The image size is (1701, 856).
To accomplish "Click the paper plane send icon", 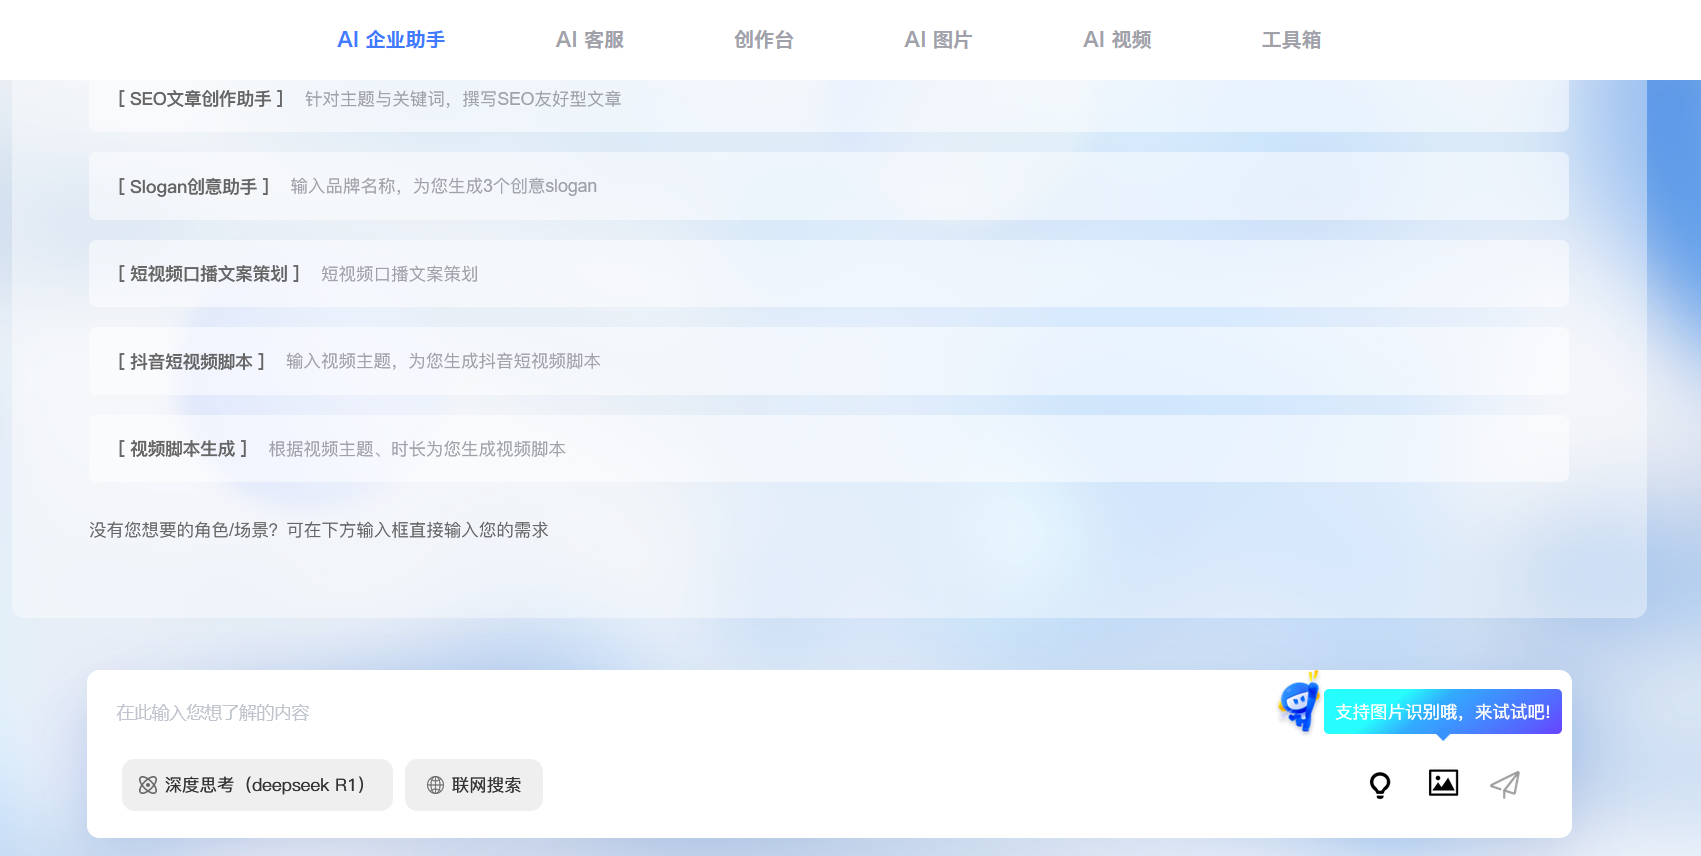I will pos(1505,785).
